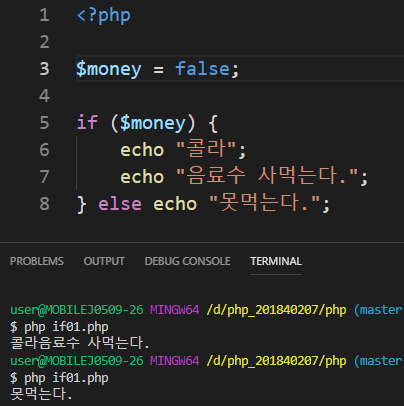
Task: Click line number 3 in the gutter
Action: pos(44,69)
